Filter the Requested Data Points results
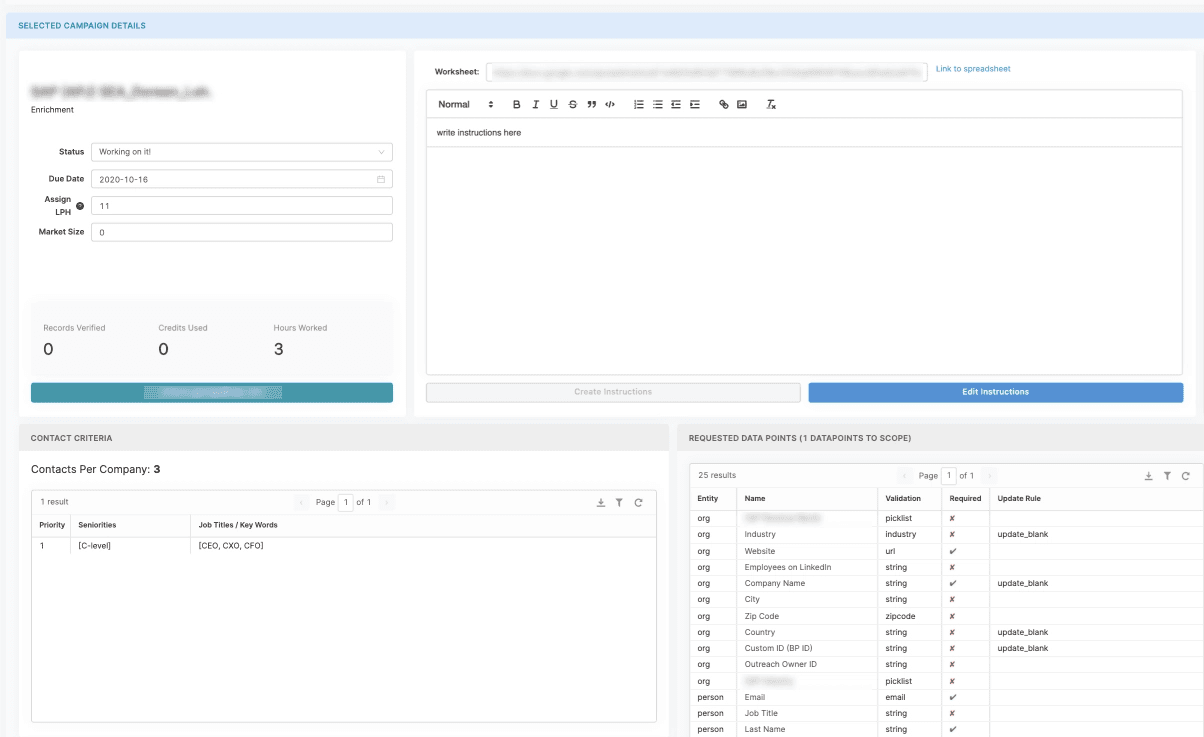The image size is (1204, 737). pyautogui.click(x=1167, y=476)
